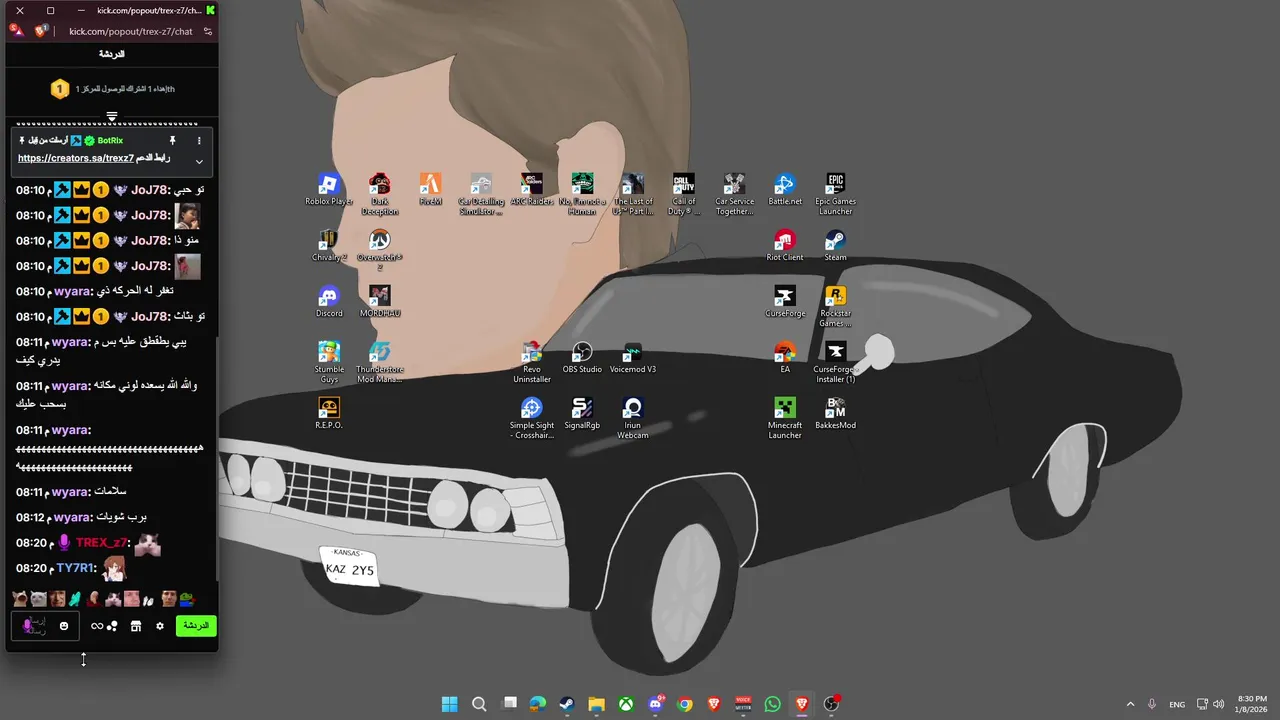Screen dimensions: 1280x720
Task: Collapse the gift leaderboard panel arrow
Action: [x=112, y=116]
